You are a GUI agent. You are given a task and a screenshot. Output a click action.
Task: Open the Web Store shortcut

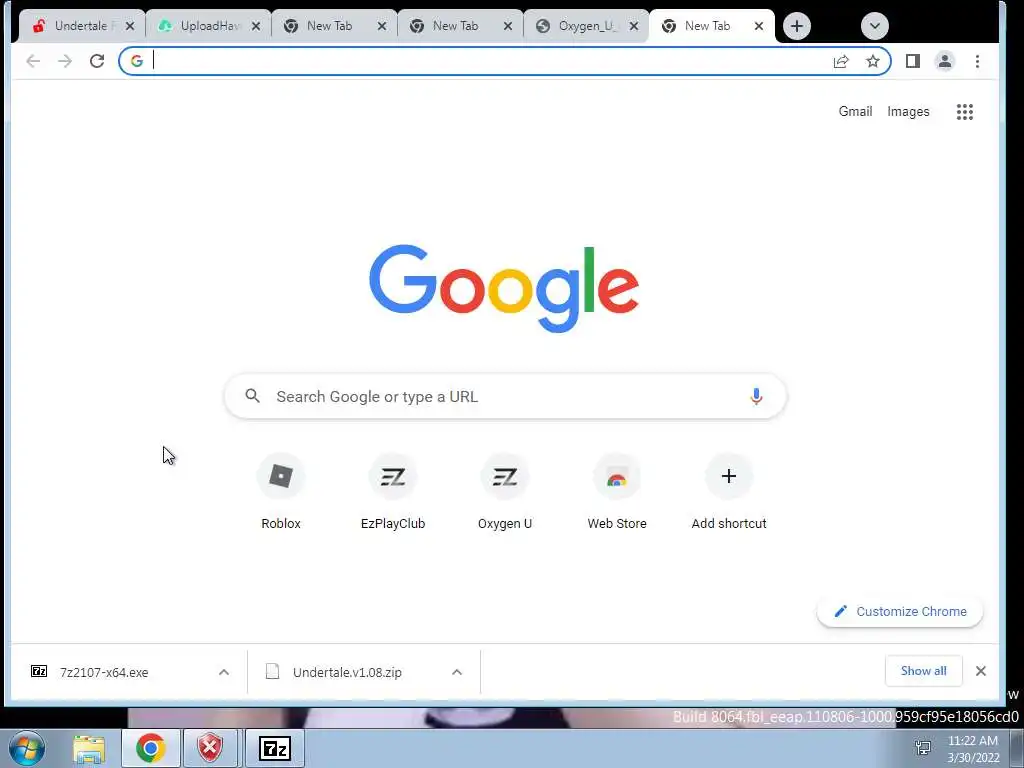[x=617, y=492]
